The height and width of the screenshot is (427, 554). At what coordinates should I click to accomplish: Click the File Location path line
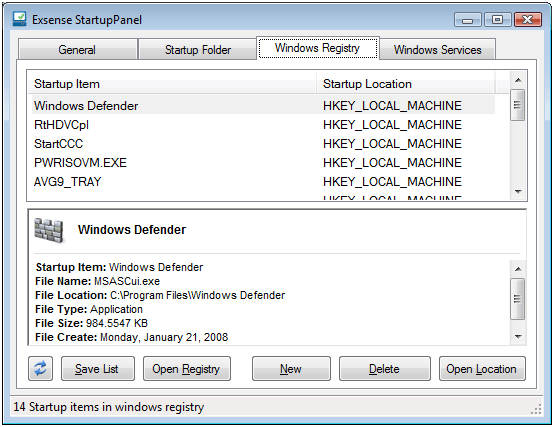(x=160, y=295)
